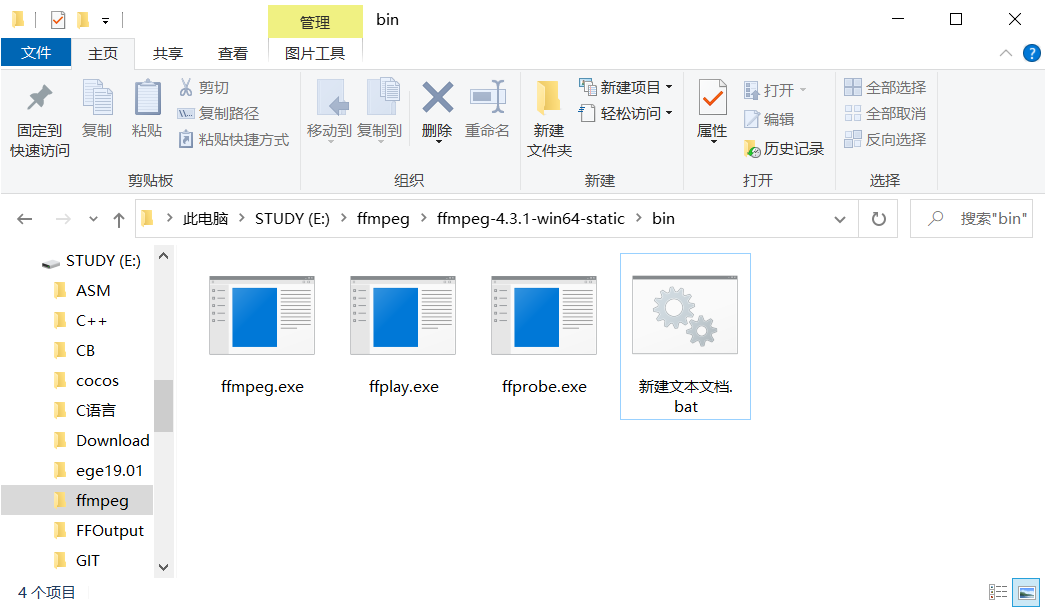
Task: Click the 管理 contextual tab header
Action: (x=315, y=22)
